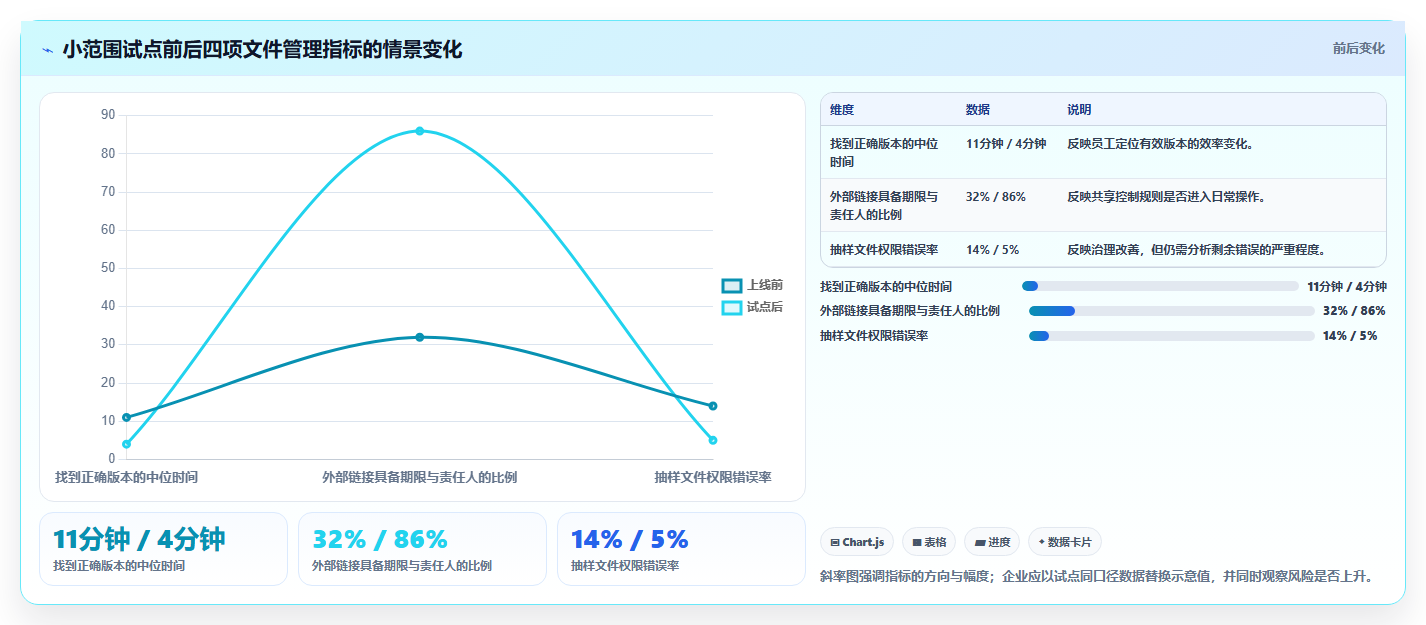Open the 14% / 5% stat card

(681, 549)
